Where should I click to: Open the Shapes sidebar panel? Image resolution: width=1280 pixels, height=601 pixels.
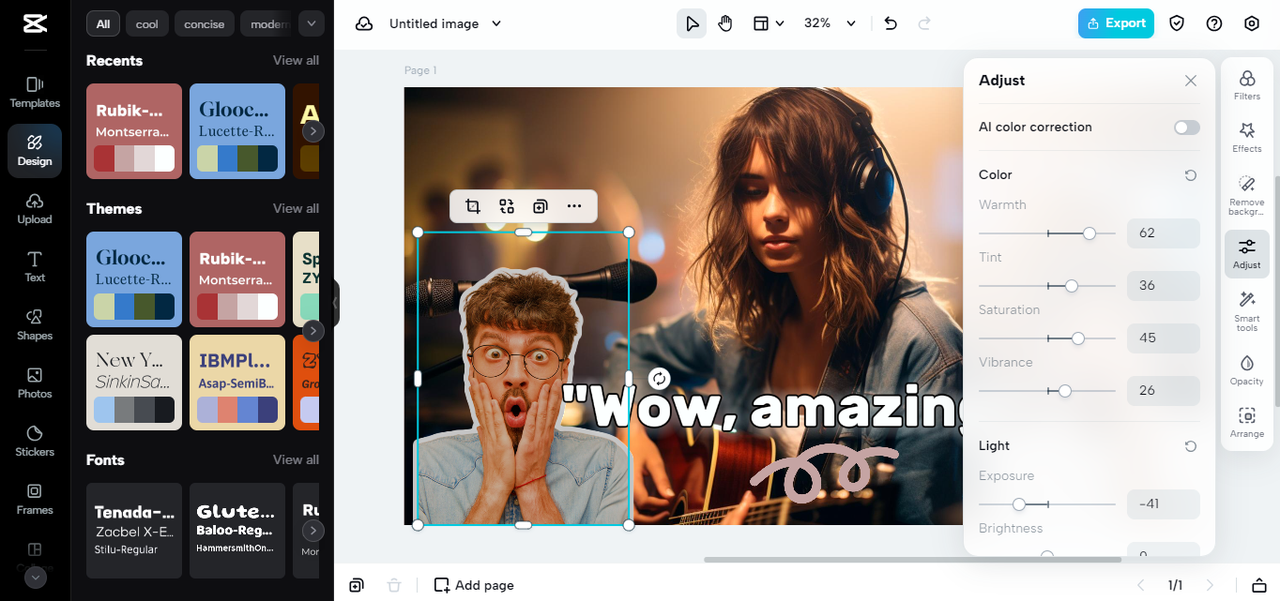[x=35, y=324]
